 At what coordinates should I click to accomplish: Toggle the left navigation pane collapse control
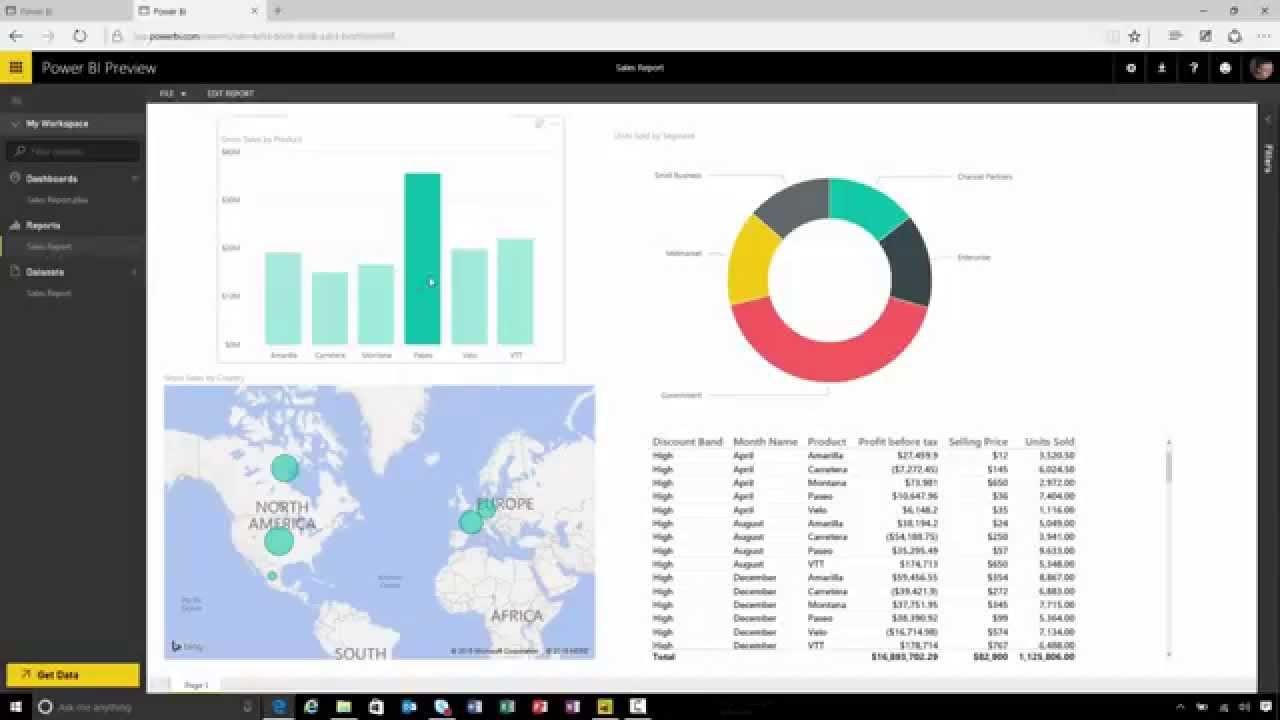coord(15,100)
